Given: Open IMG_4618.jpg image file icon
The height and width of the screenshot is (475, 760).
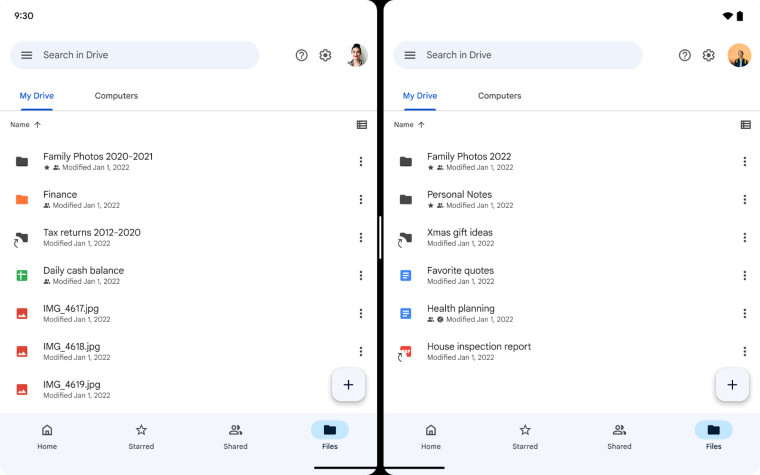Looking at the screenshot, I should click(22, 351).
